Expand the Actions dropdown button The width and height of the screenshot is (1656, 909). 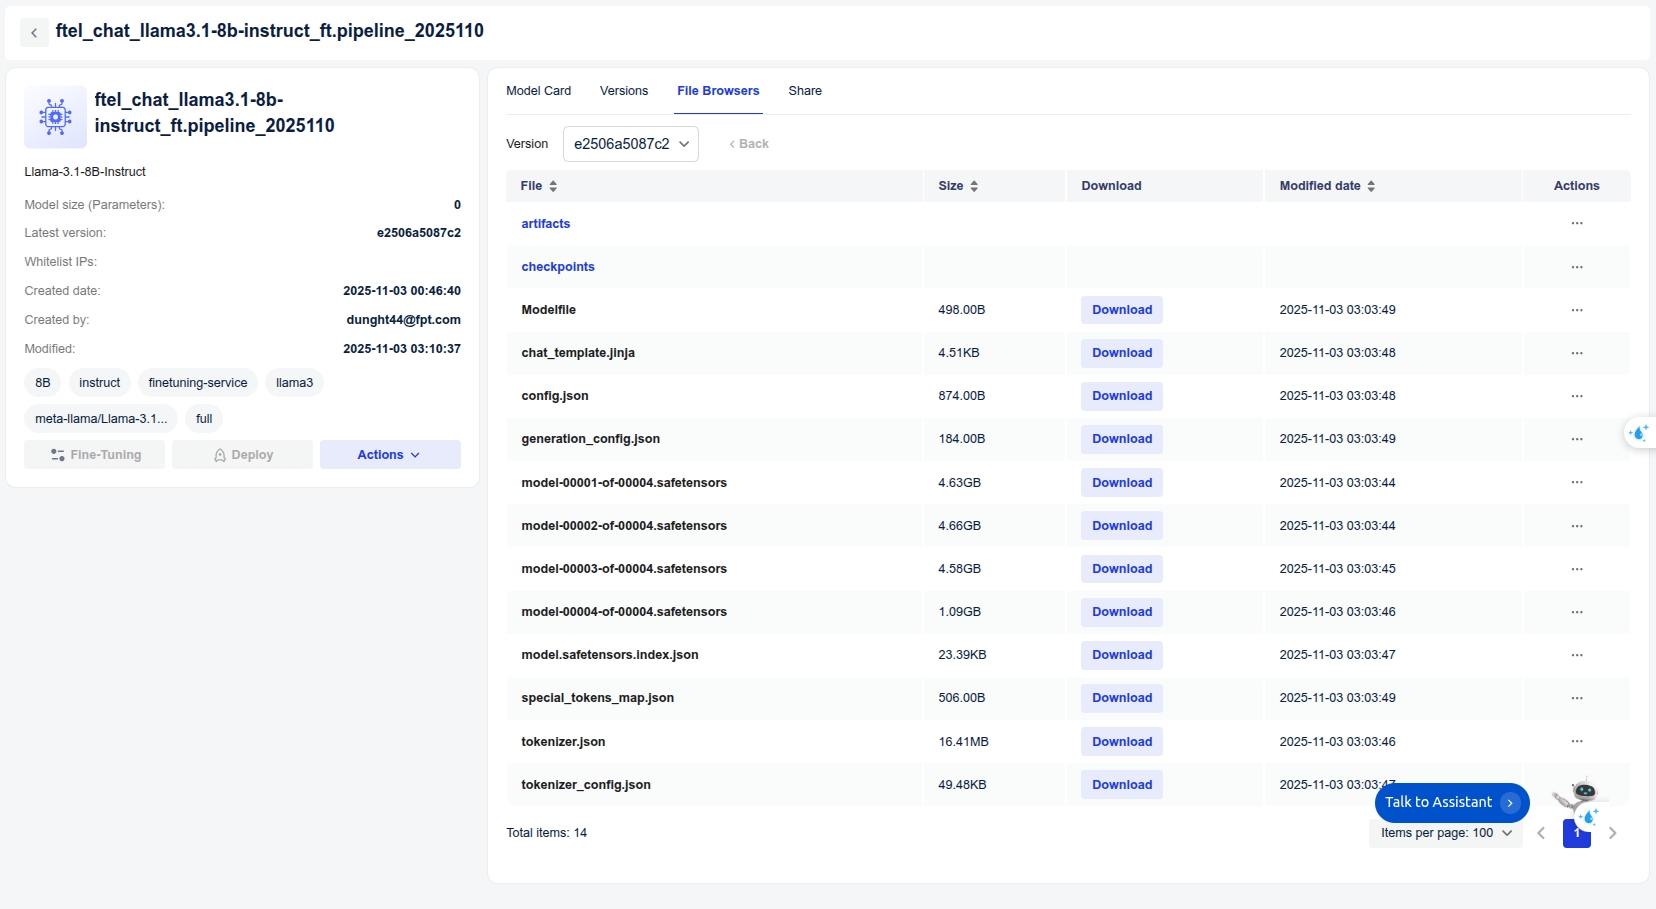tap(389, 455)
